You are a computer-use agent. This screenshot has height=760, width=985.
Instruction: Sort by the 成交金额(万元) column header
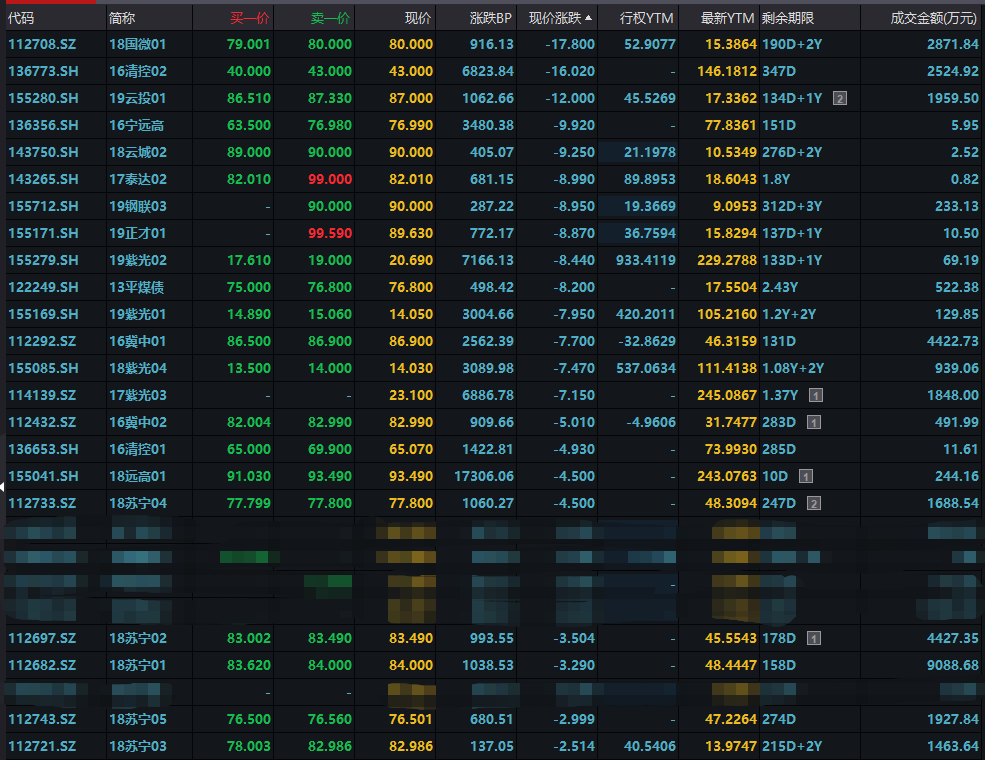coord(934,18)
